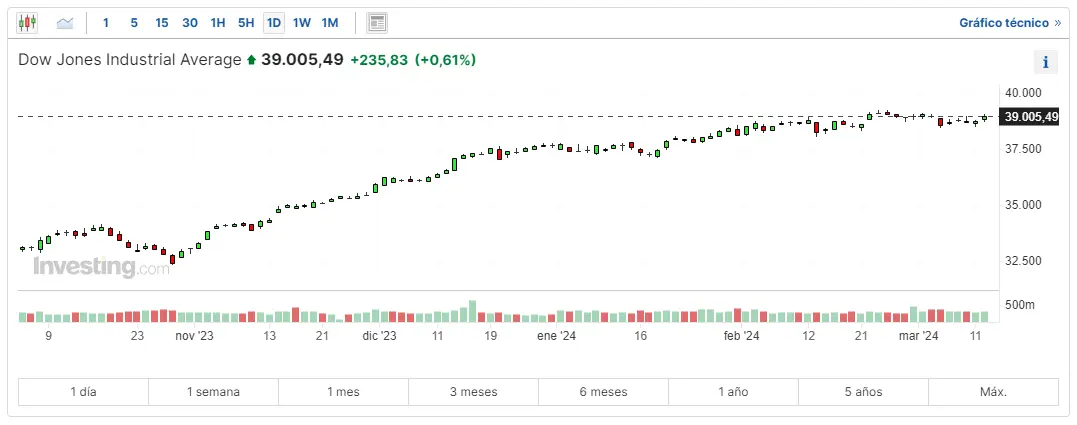Select the candlestick chart type icon
Image resolution: width=1077 pixels, height=425 pixels.
click(27, 22)
